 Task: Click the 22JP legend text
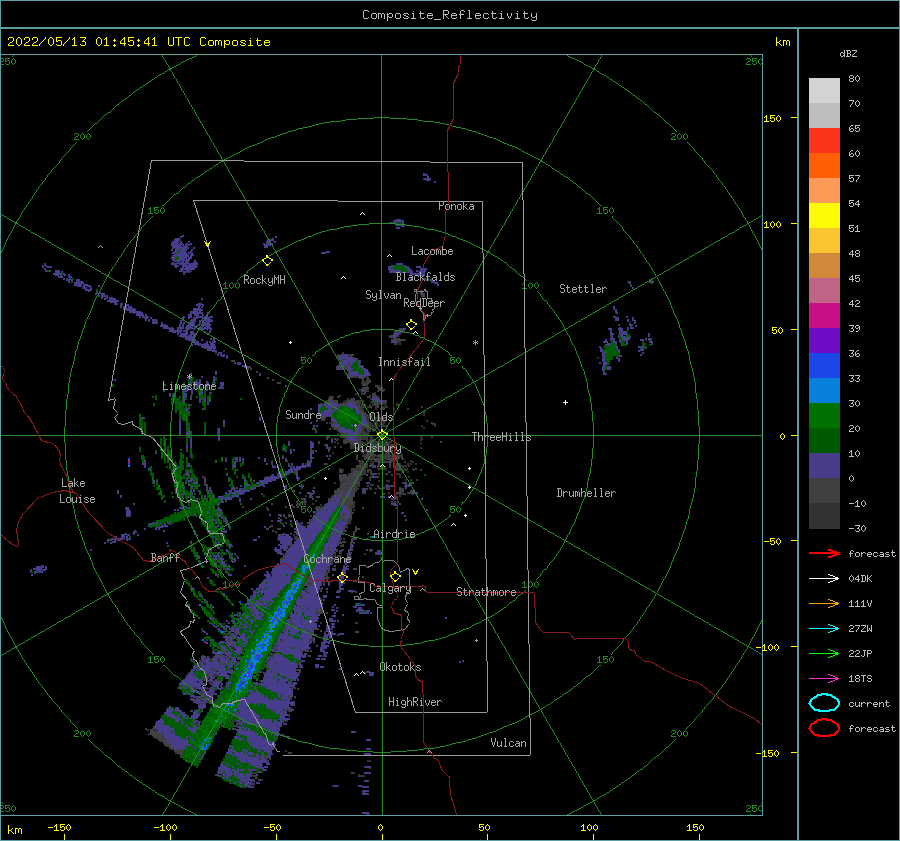tap(860, 653)
